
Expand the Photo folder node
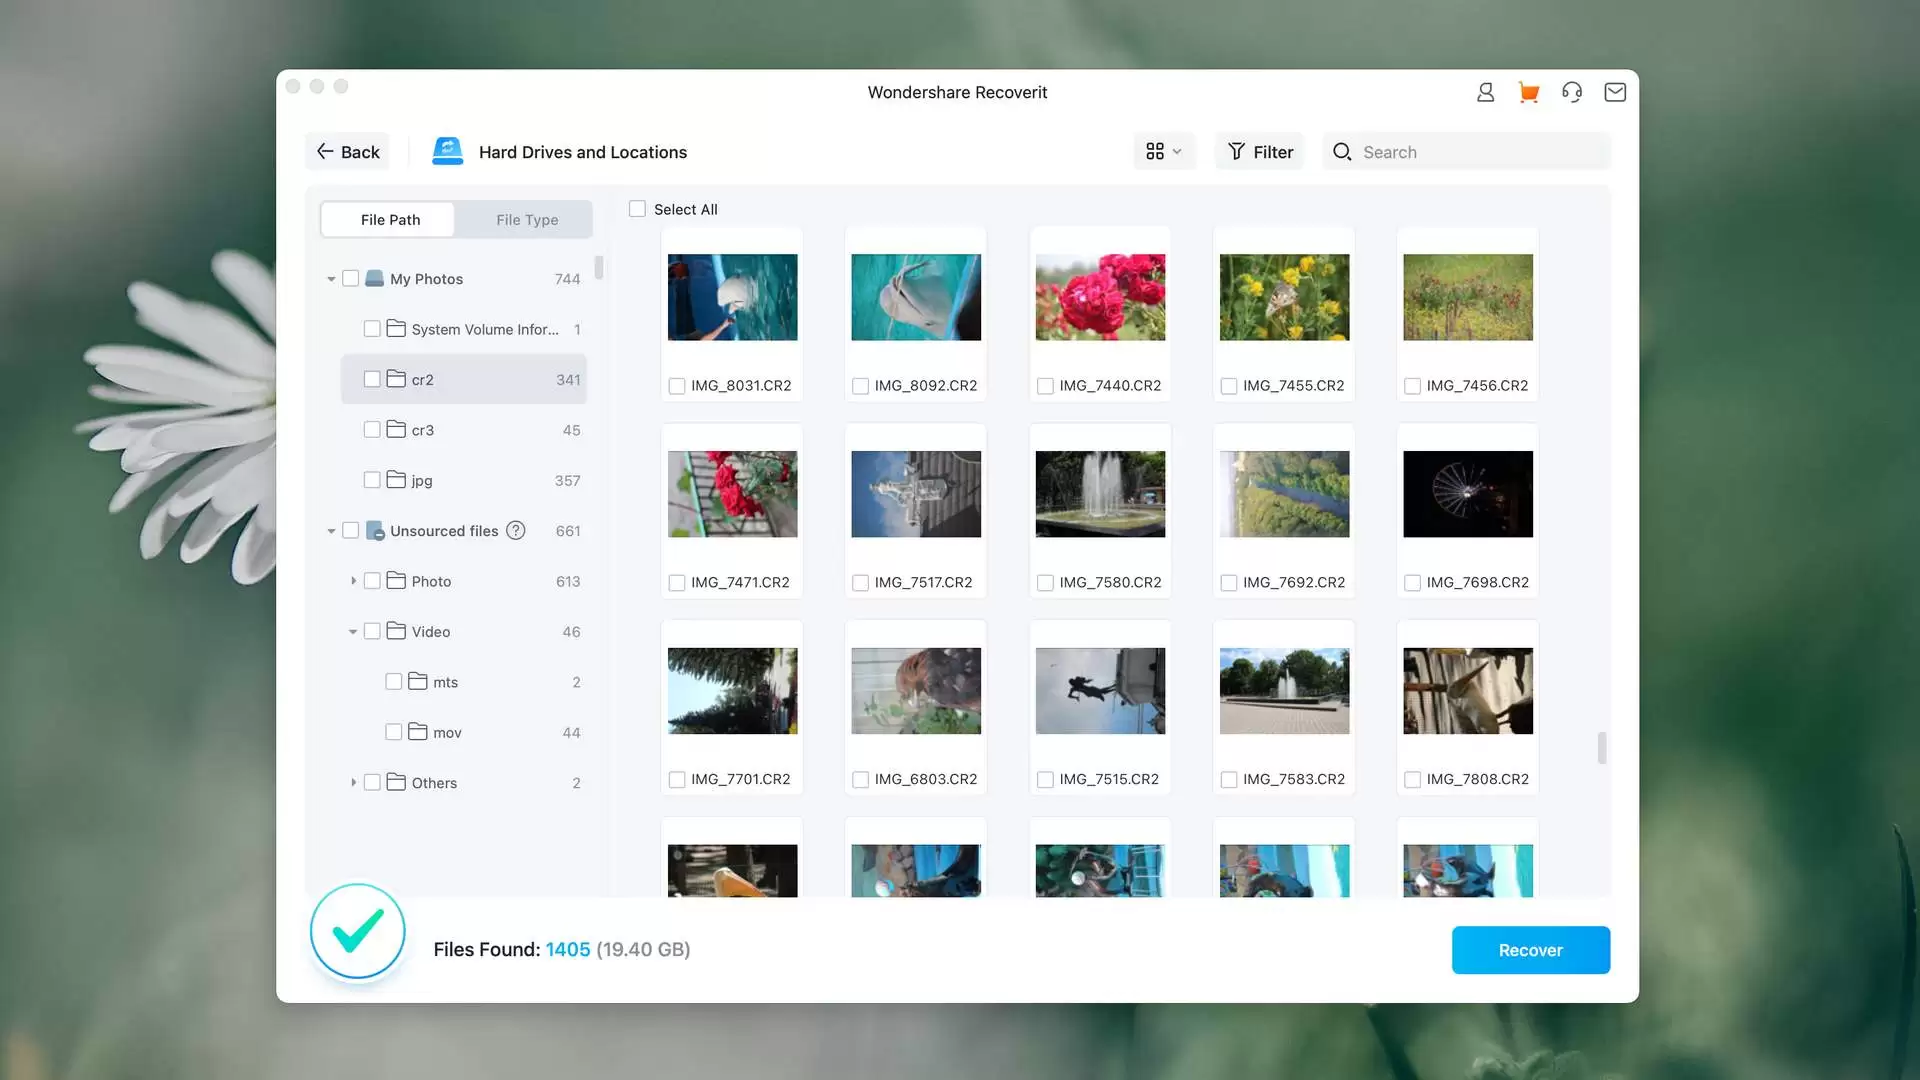click(353, 581)
